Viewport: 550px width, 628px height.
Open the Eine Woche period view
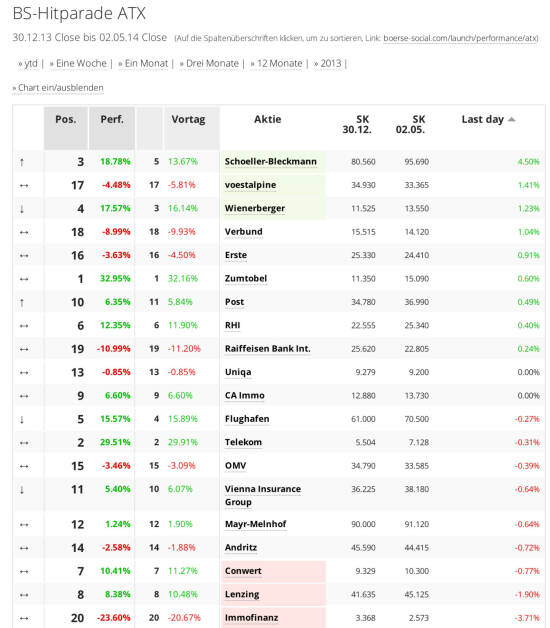click(81, 63)
